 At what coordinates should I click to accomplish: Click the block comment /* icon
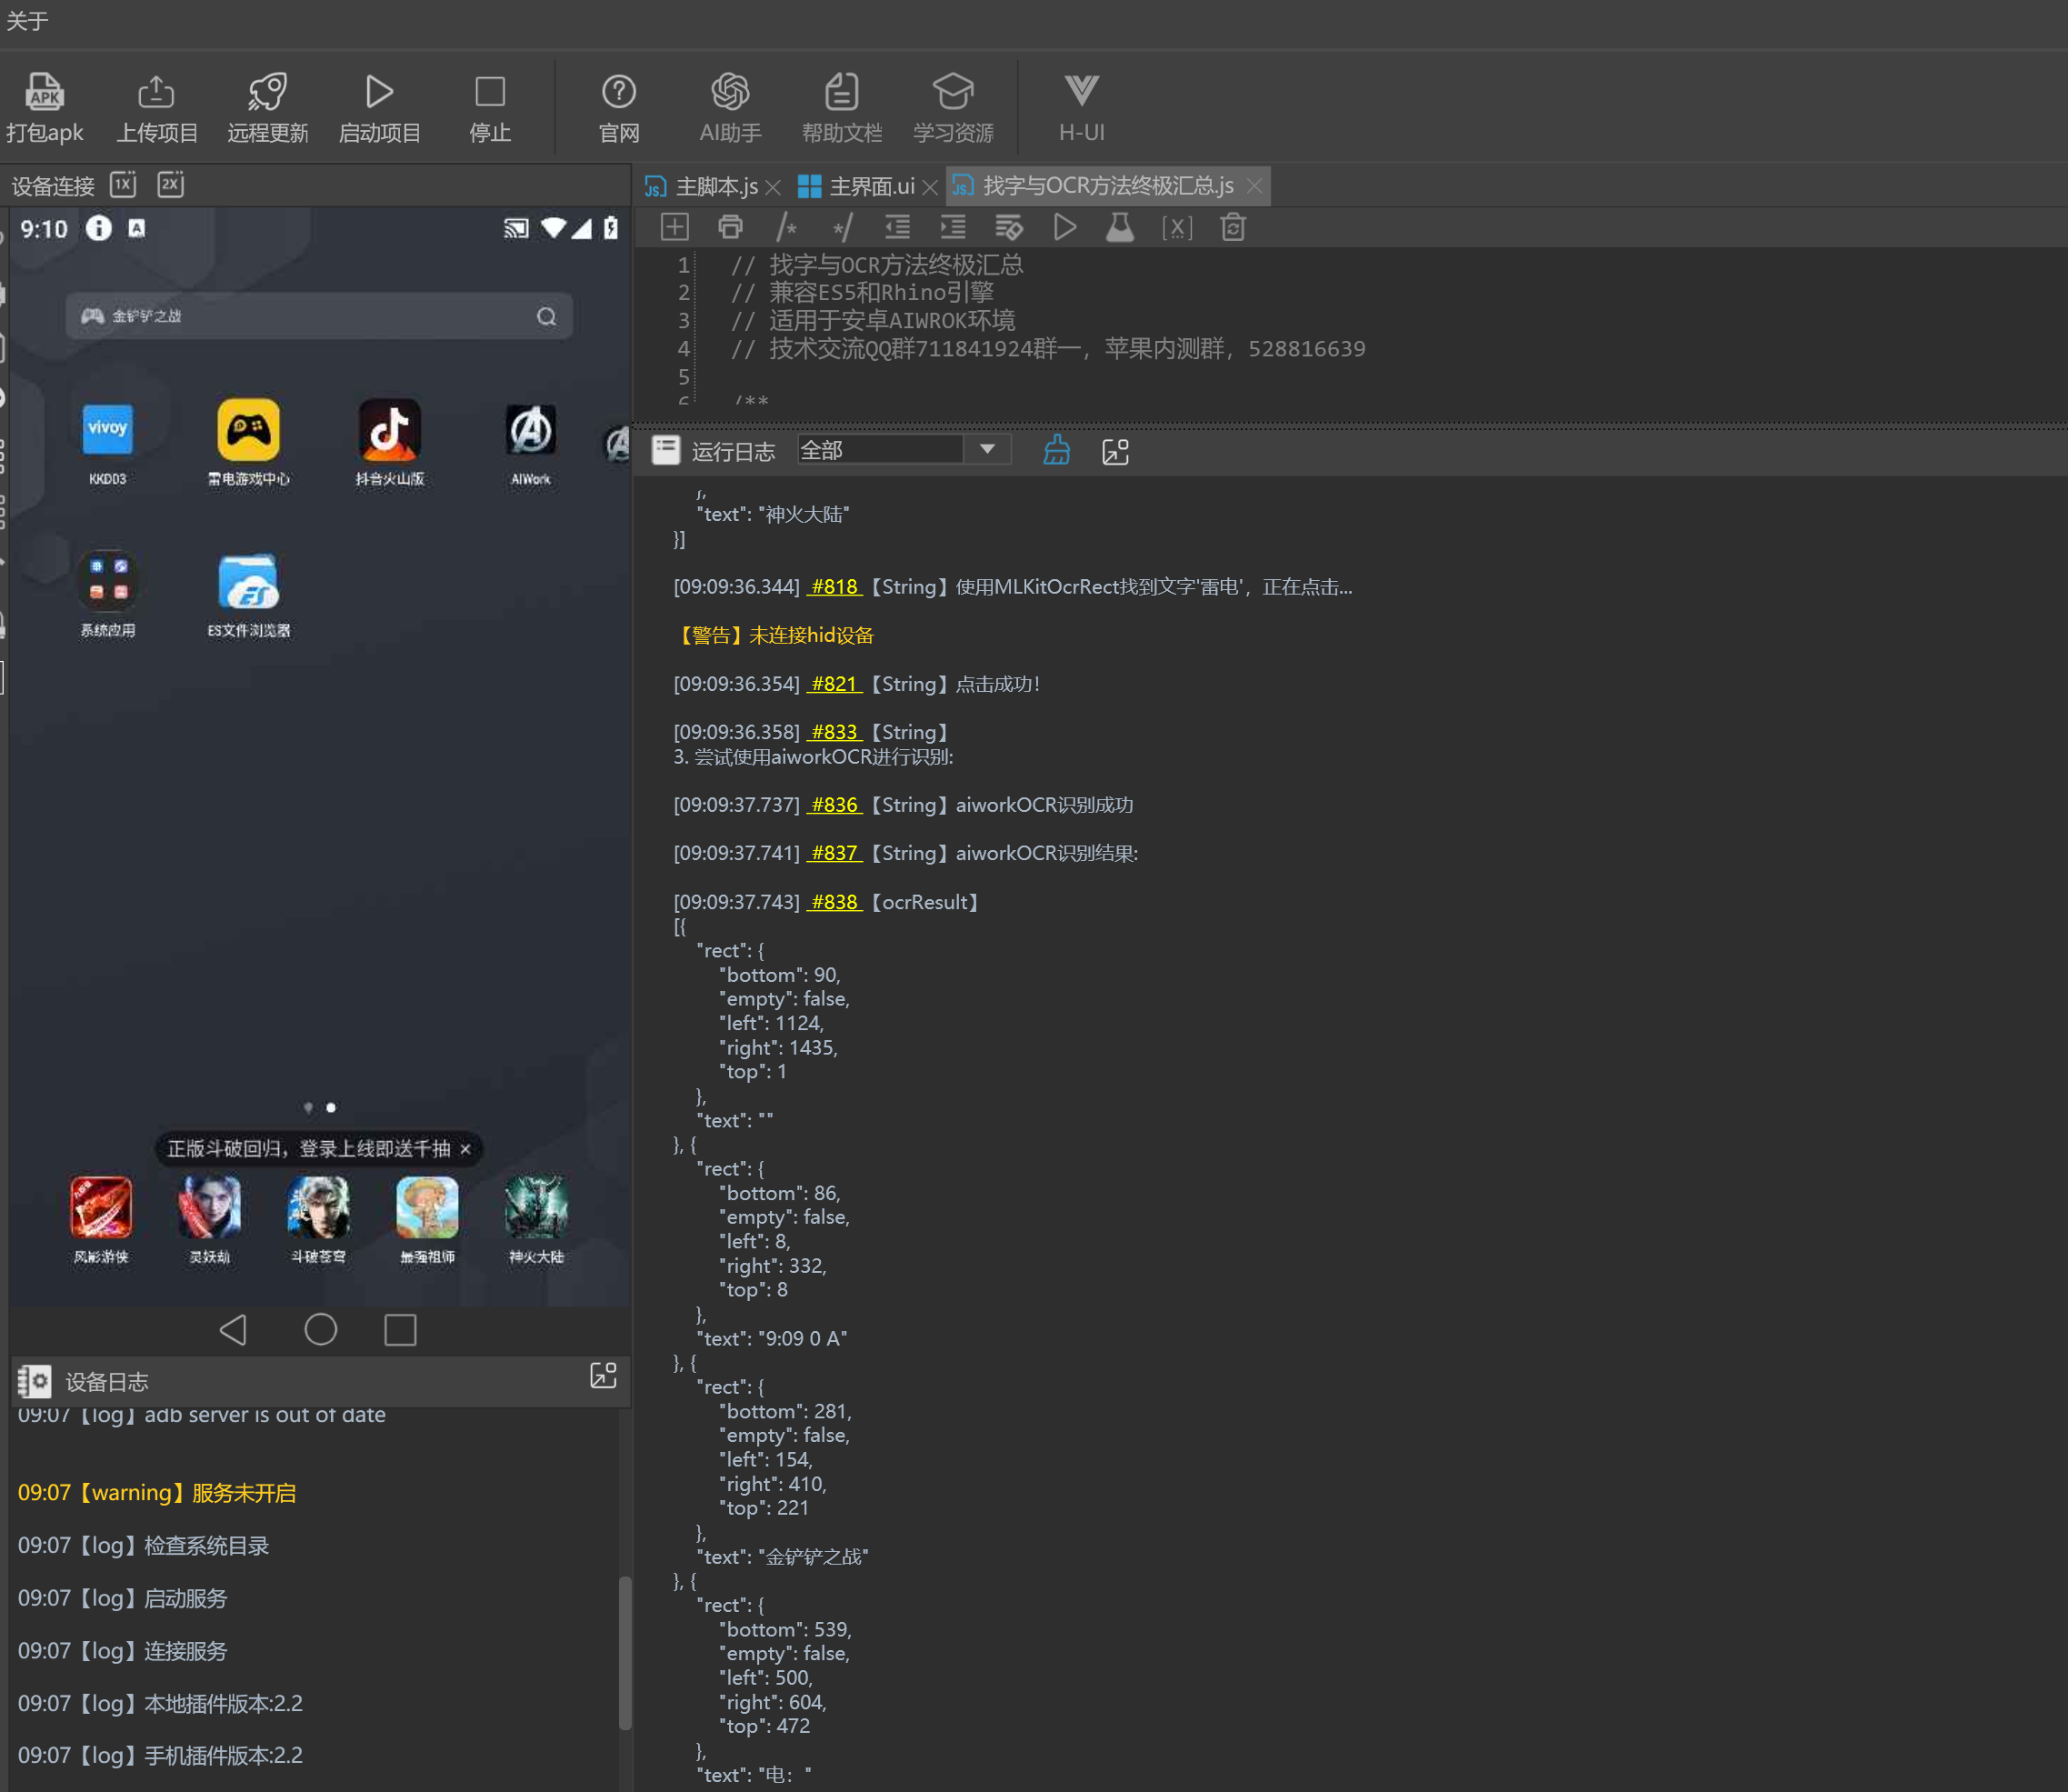coord(786,228)
